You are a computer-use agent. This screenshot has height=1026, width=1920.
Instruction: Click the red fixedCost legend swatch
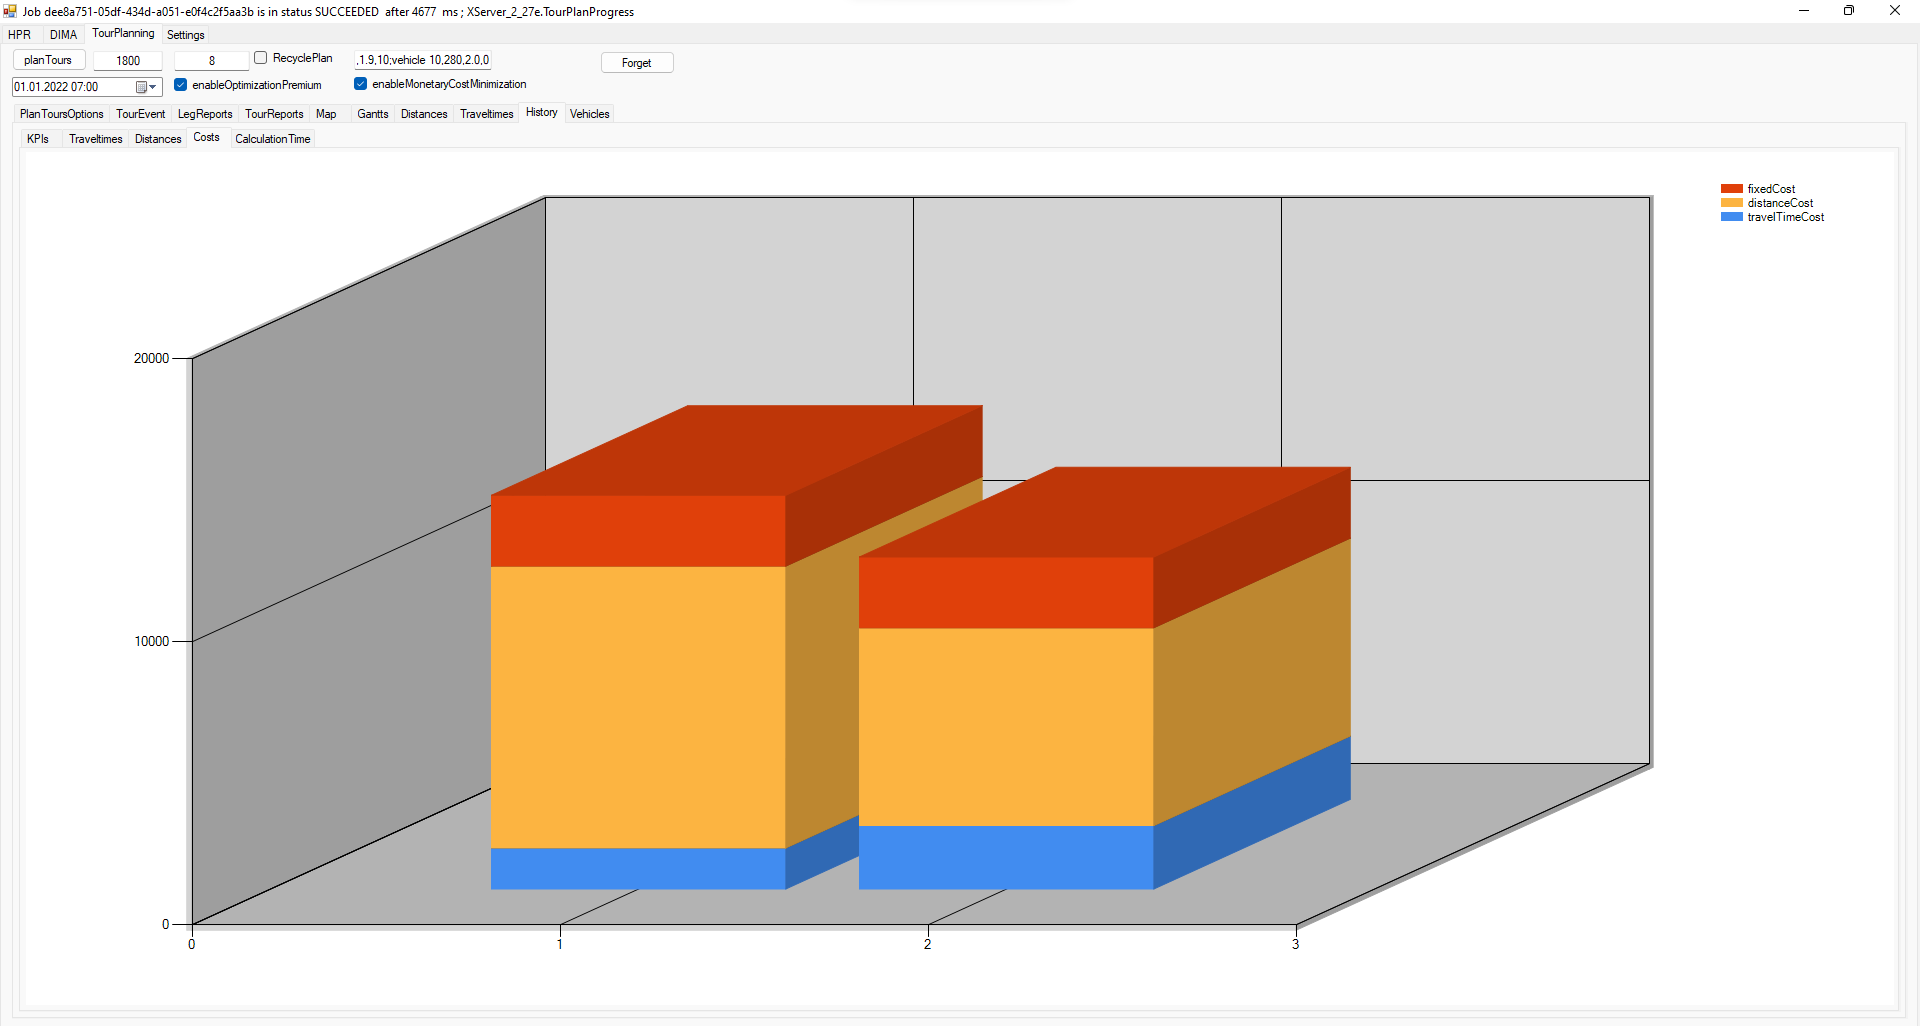(x=1731, y=189)
